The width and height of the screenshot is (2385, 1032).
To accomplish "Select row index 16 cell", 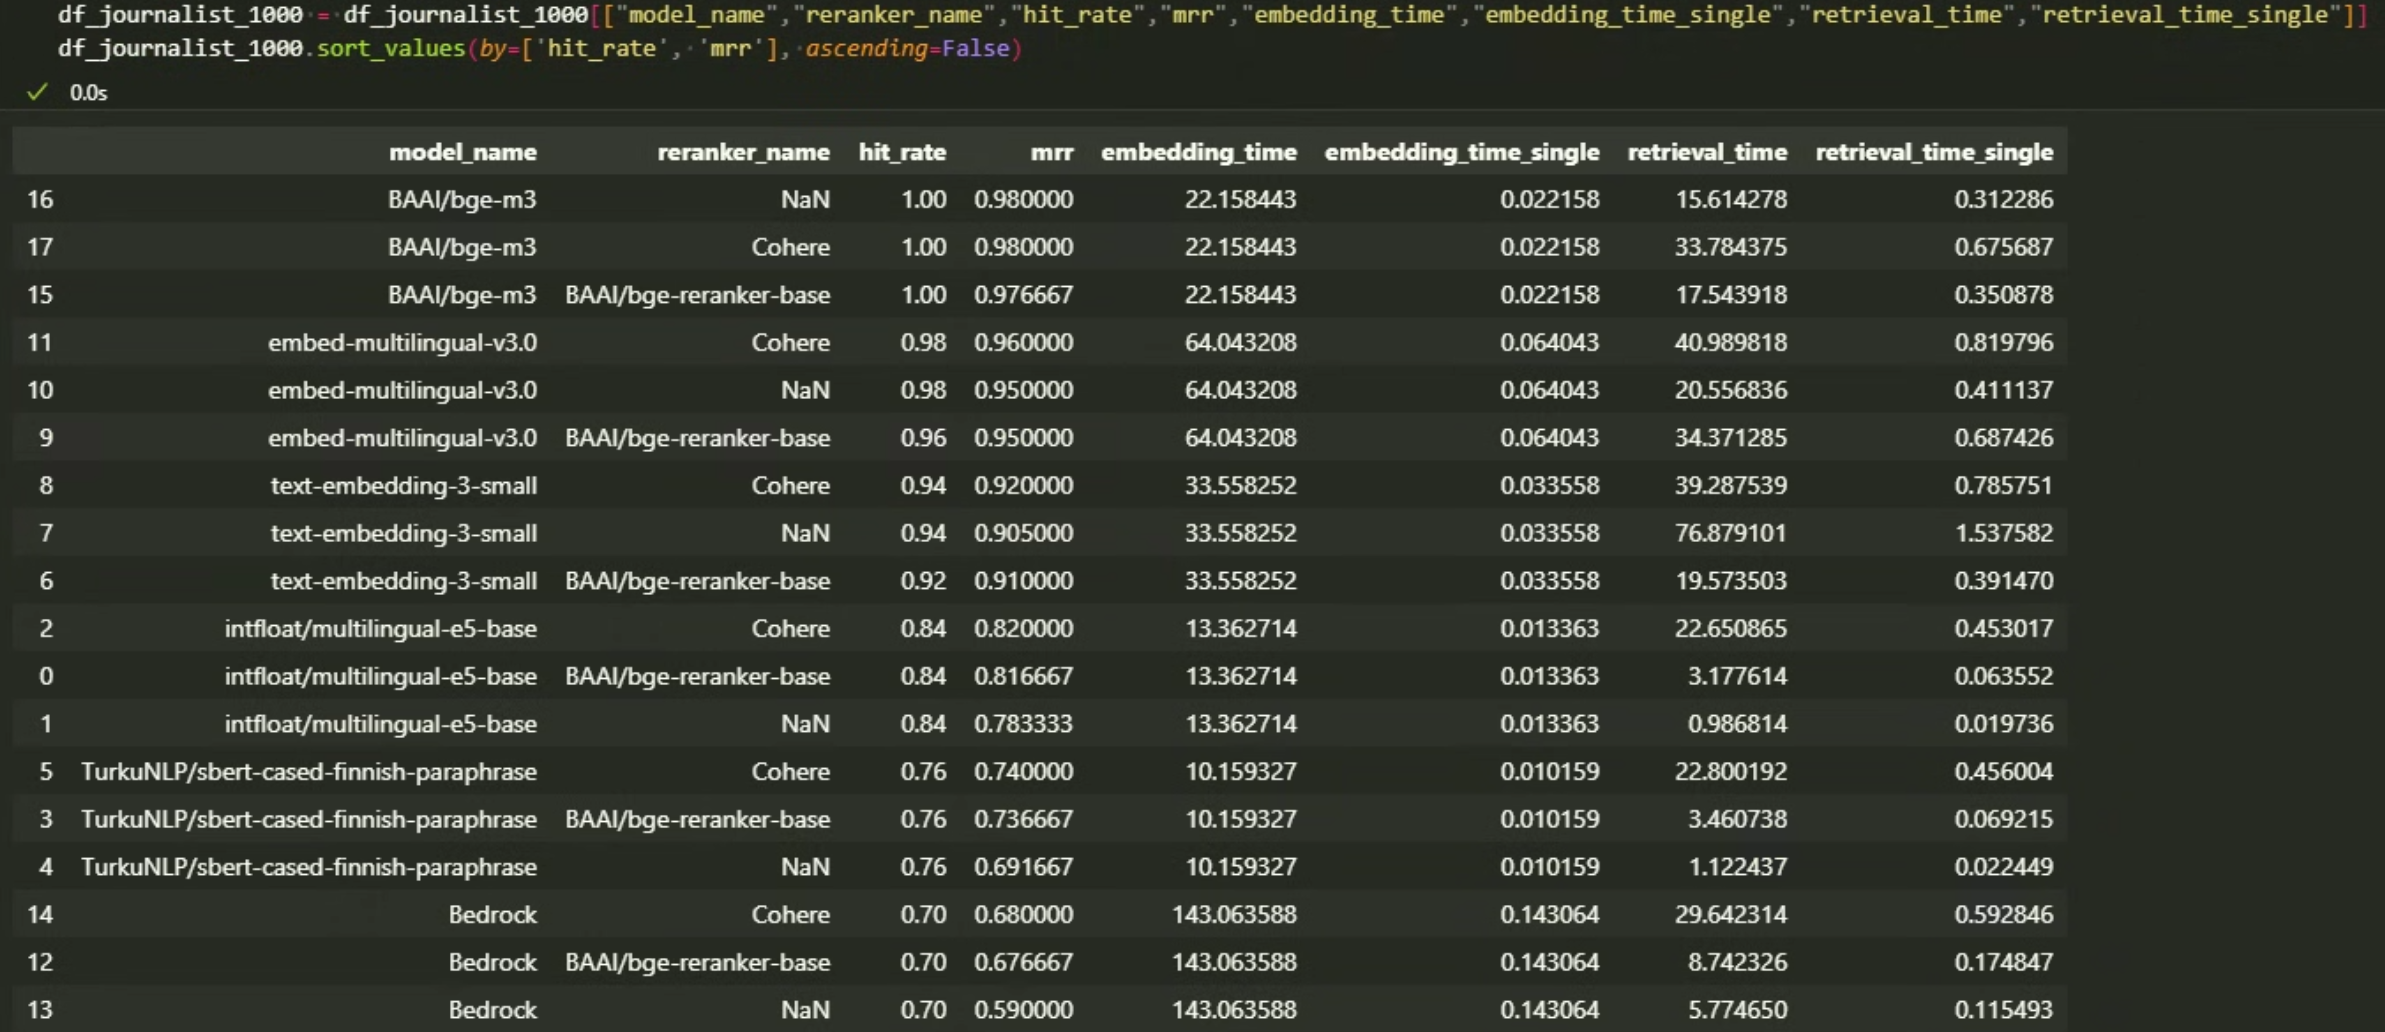I will [x=40, y=200].
